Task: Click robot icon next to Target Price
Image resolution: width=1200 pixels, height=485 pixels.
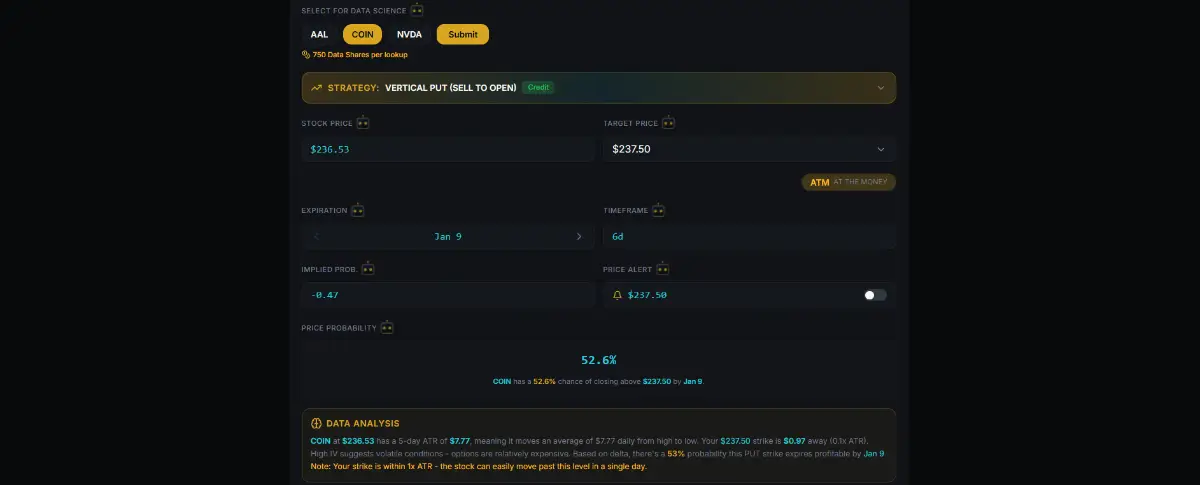Action: tap(668, 123)
